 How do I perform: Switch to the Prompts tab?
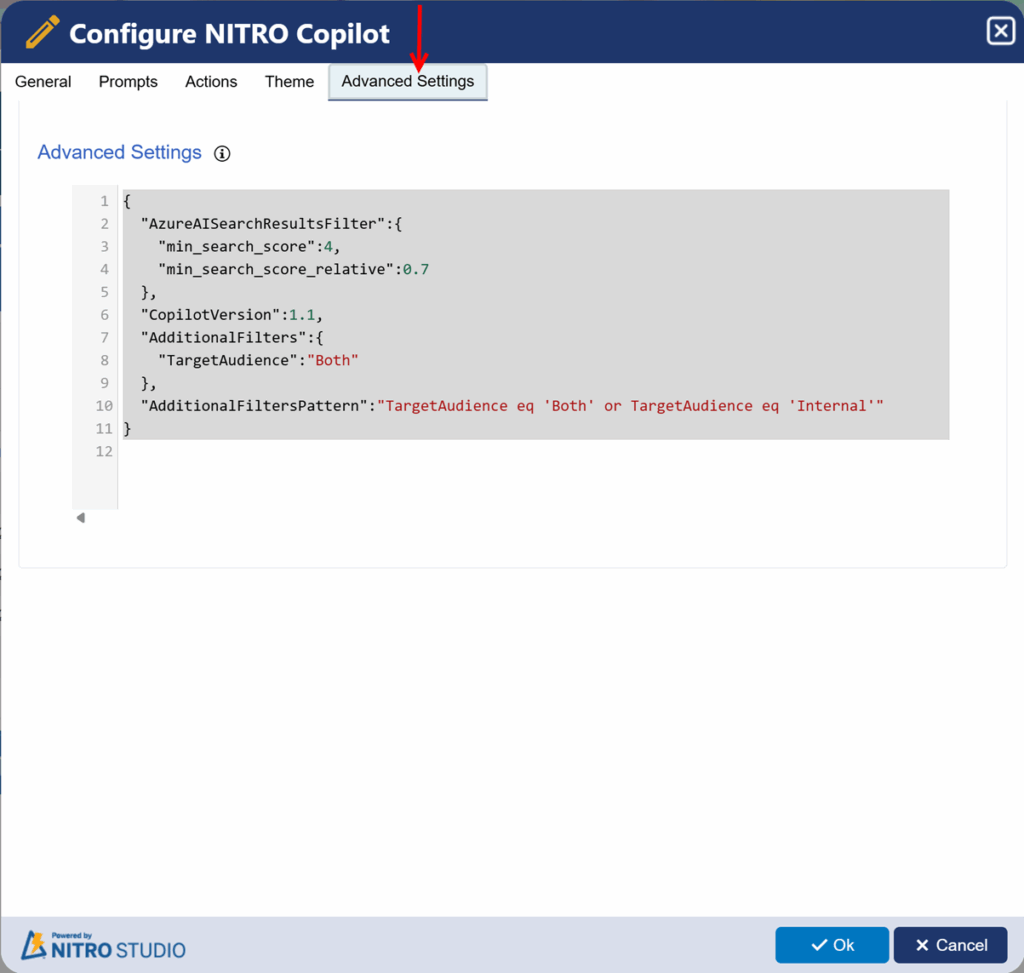(x=128, y=82)
